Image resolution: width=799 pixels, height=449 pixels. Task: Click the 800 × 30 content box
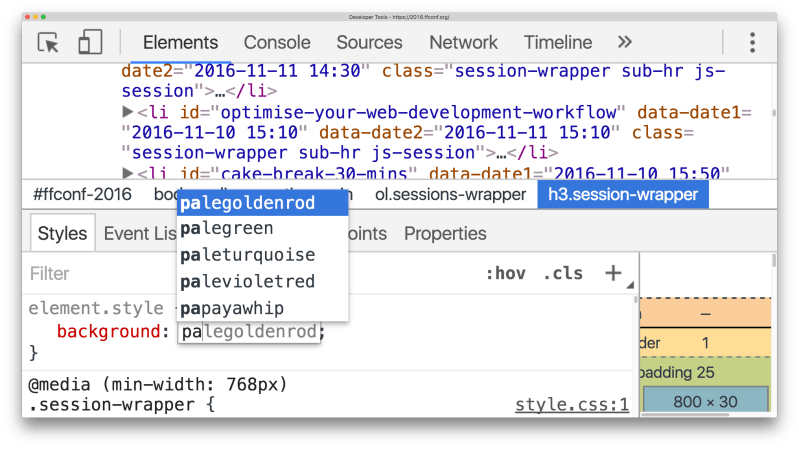point(705,401)
